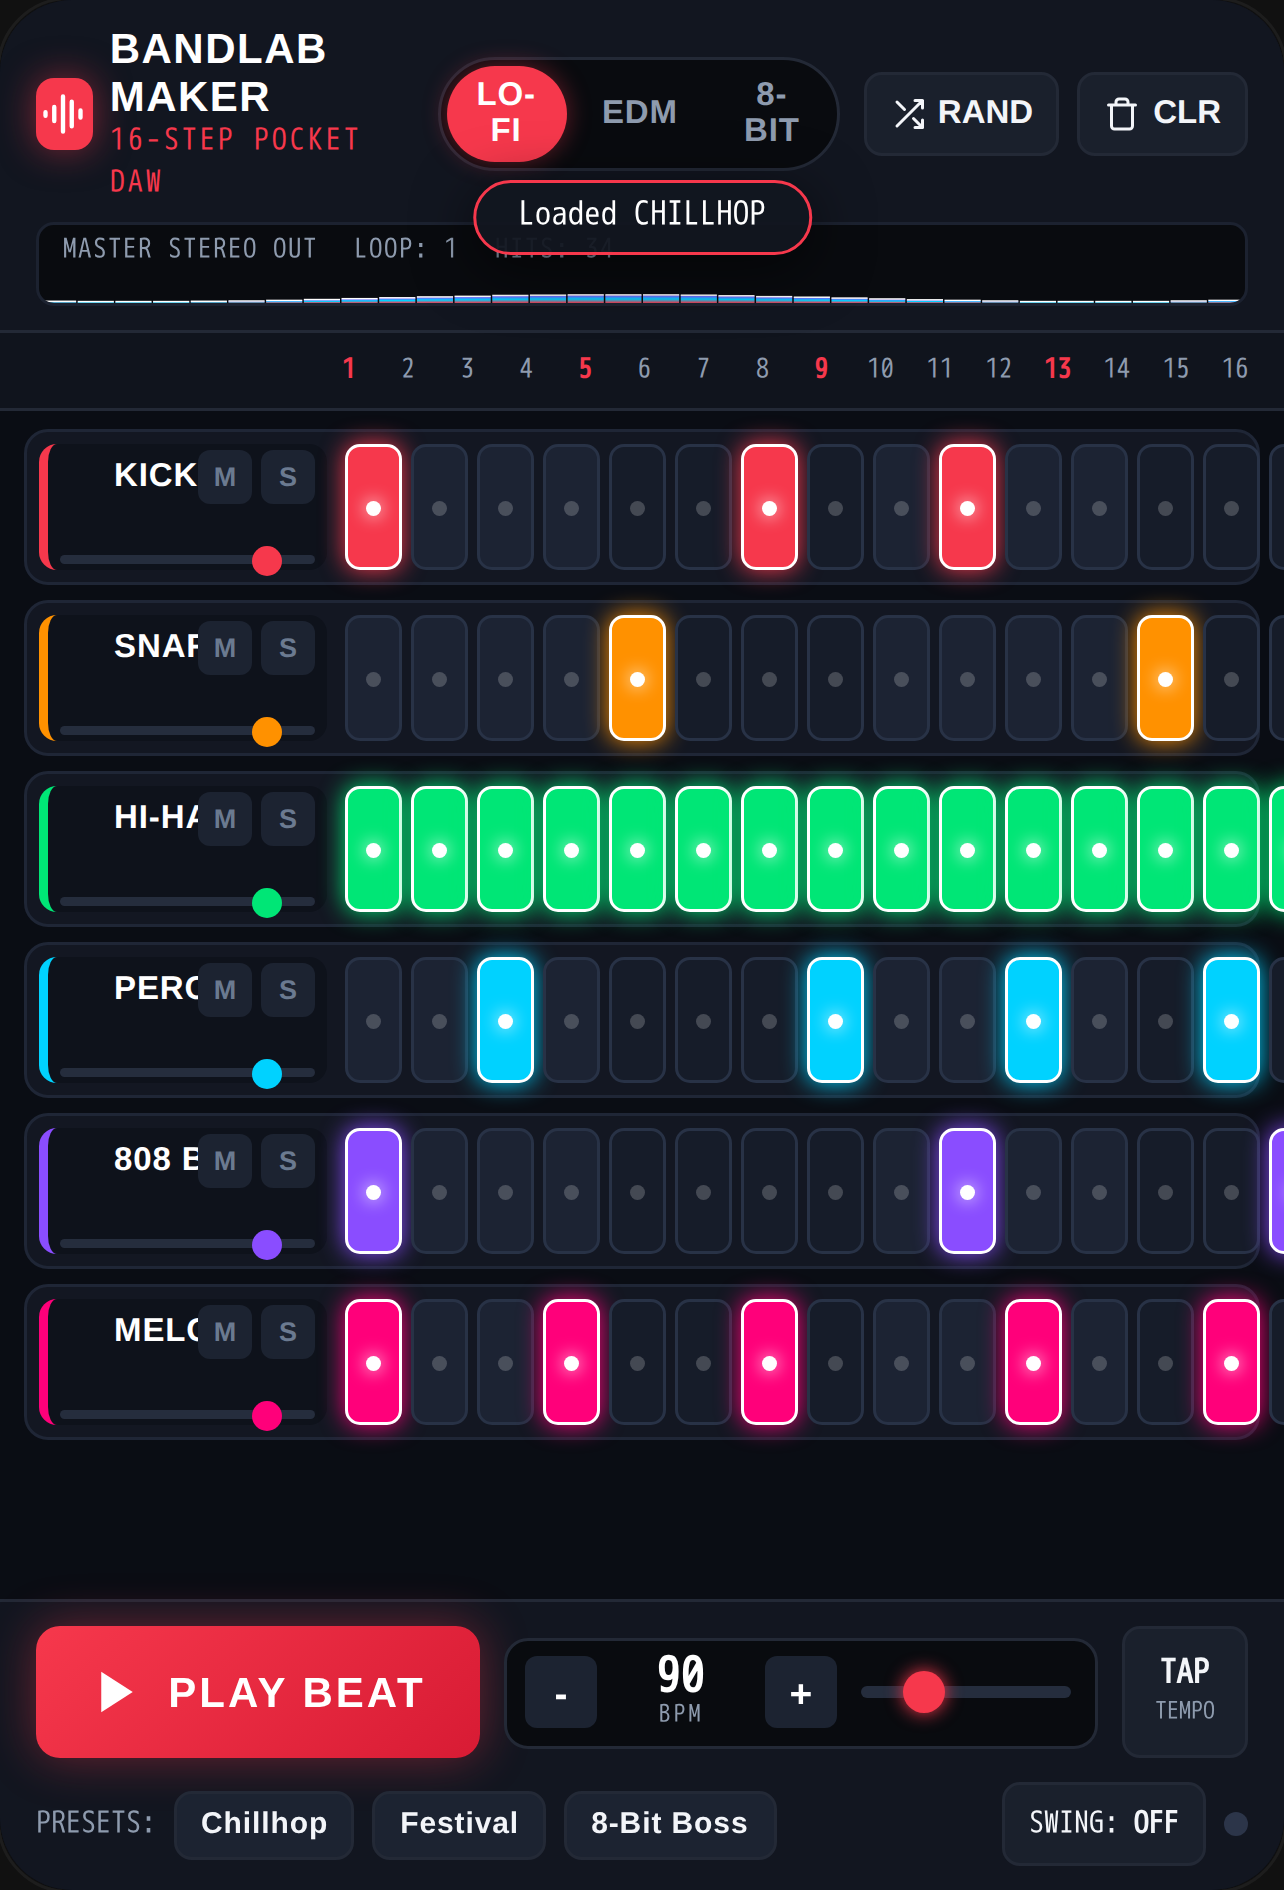1284x1890 pixels.
Task: Click the step number 13 marker
Action: click(x=1058, y=369)
